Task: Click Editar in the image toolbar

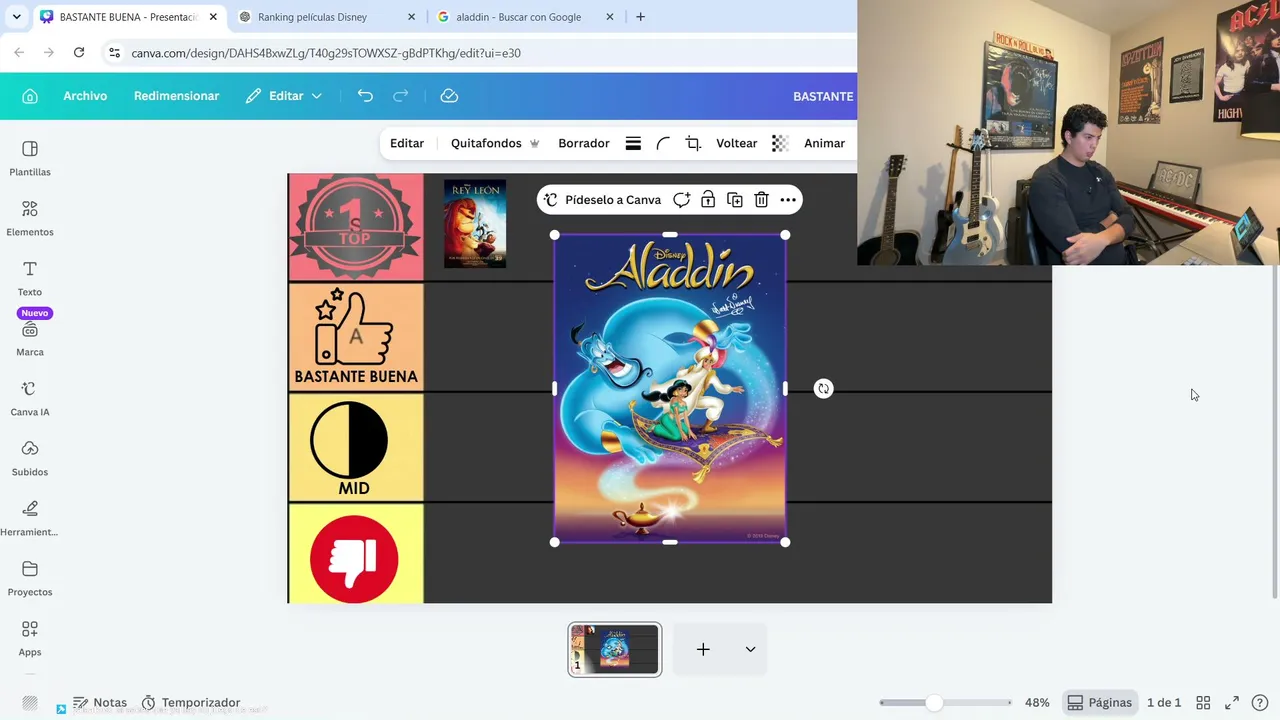Action: [407, 143]
